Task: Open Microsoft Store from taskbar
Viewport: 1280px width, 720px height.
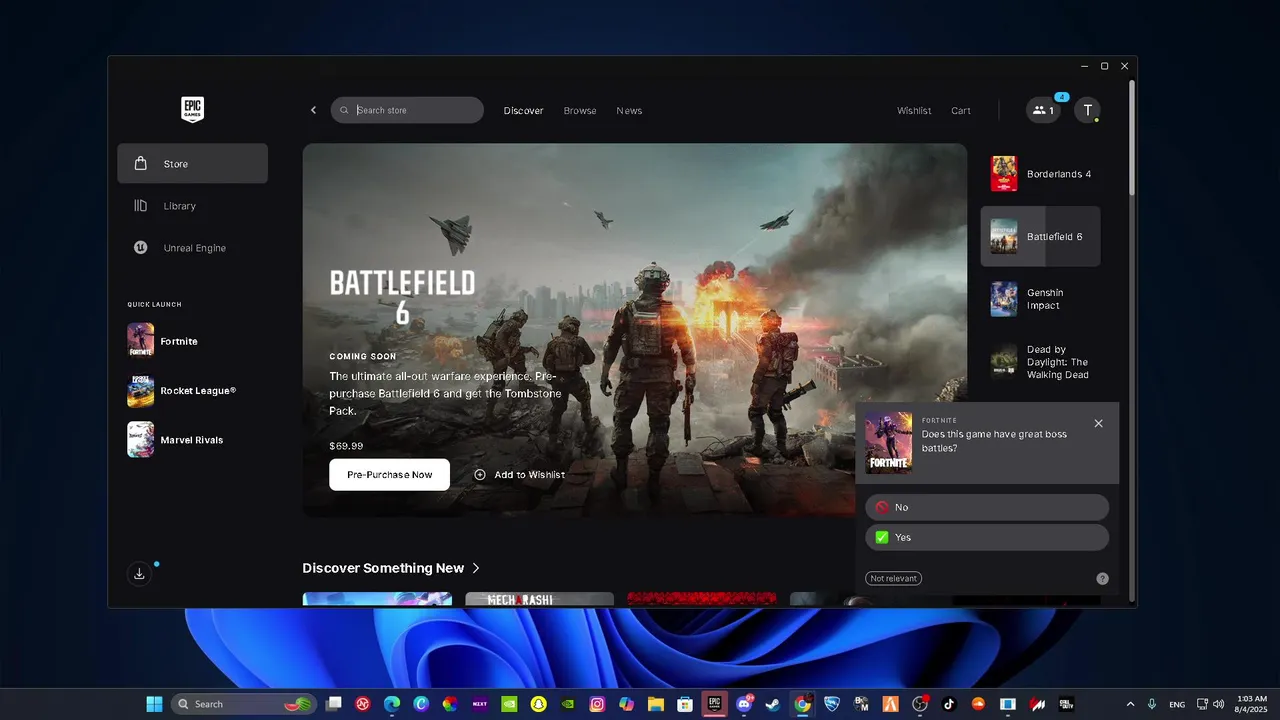Action: pyautogui.click(x=685, y=704)
